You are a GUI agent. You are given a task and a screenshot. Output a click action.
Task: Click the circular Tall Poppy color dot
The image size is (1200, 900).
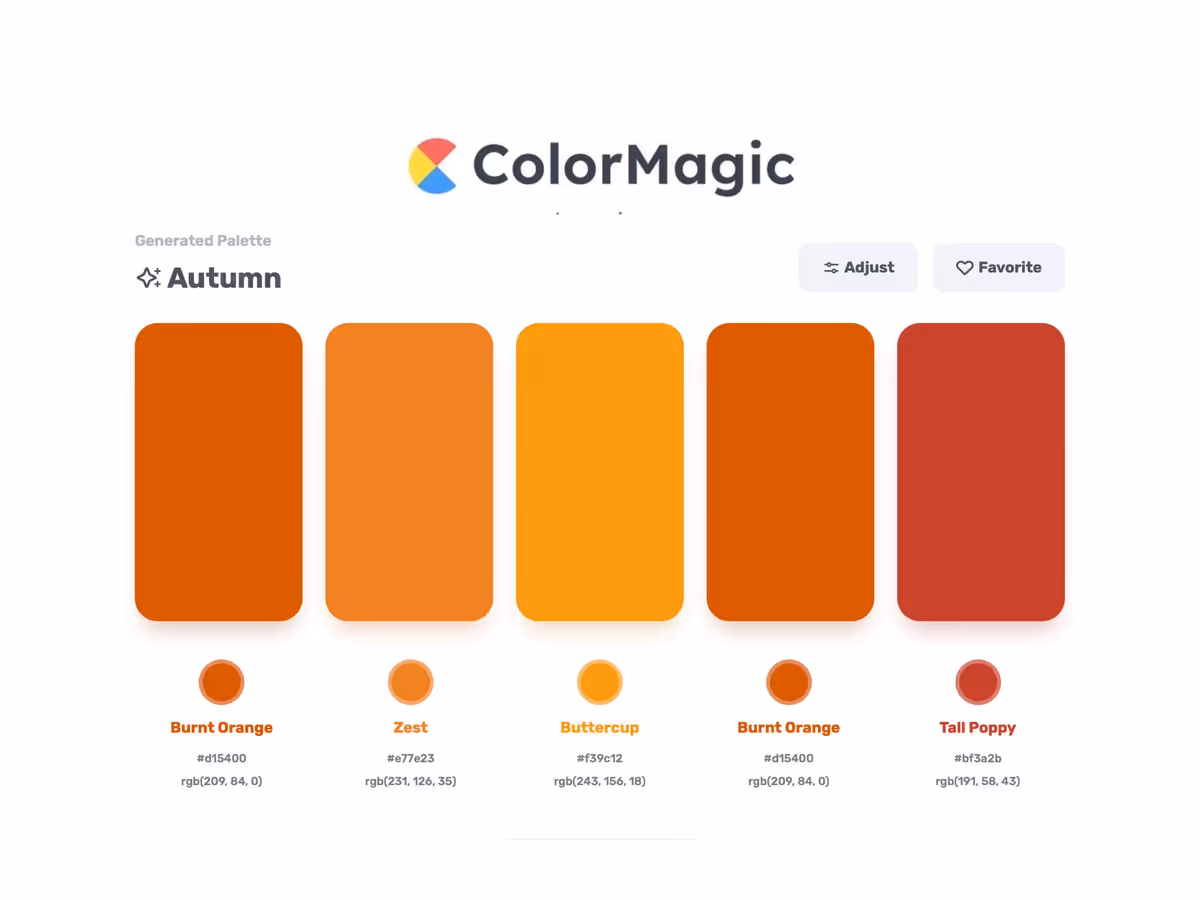click(978, 681)
